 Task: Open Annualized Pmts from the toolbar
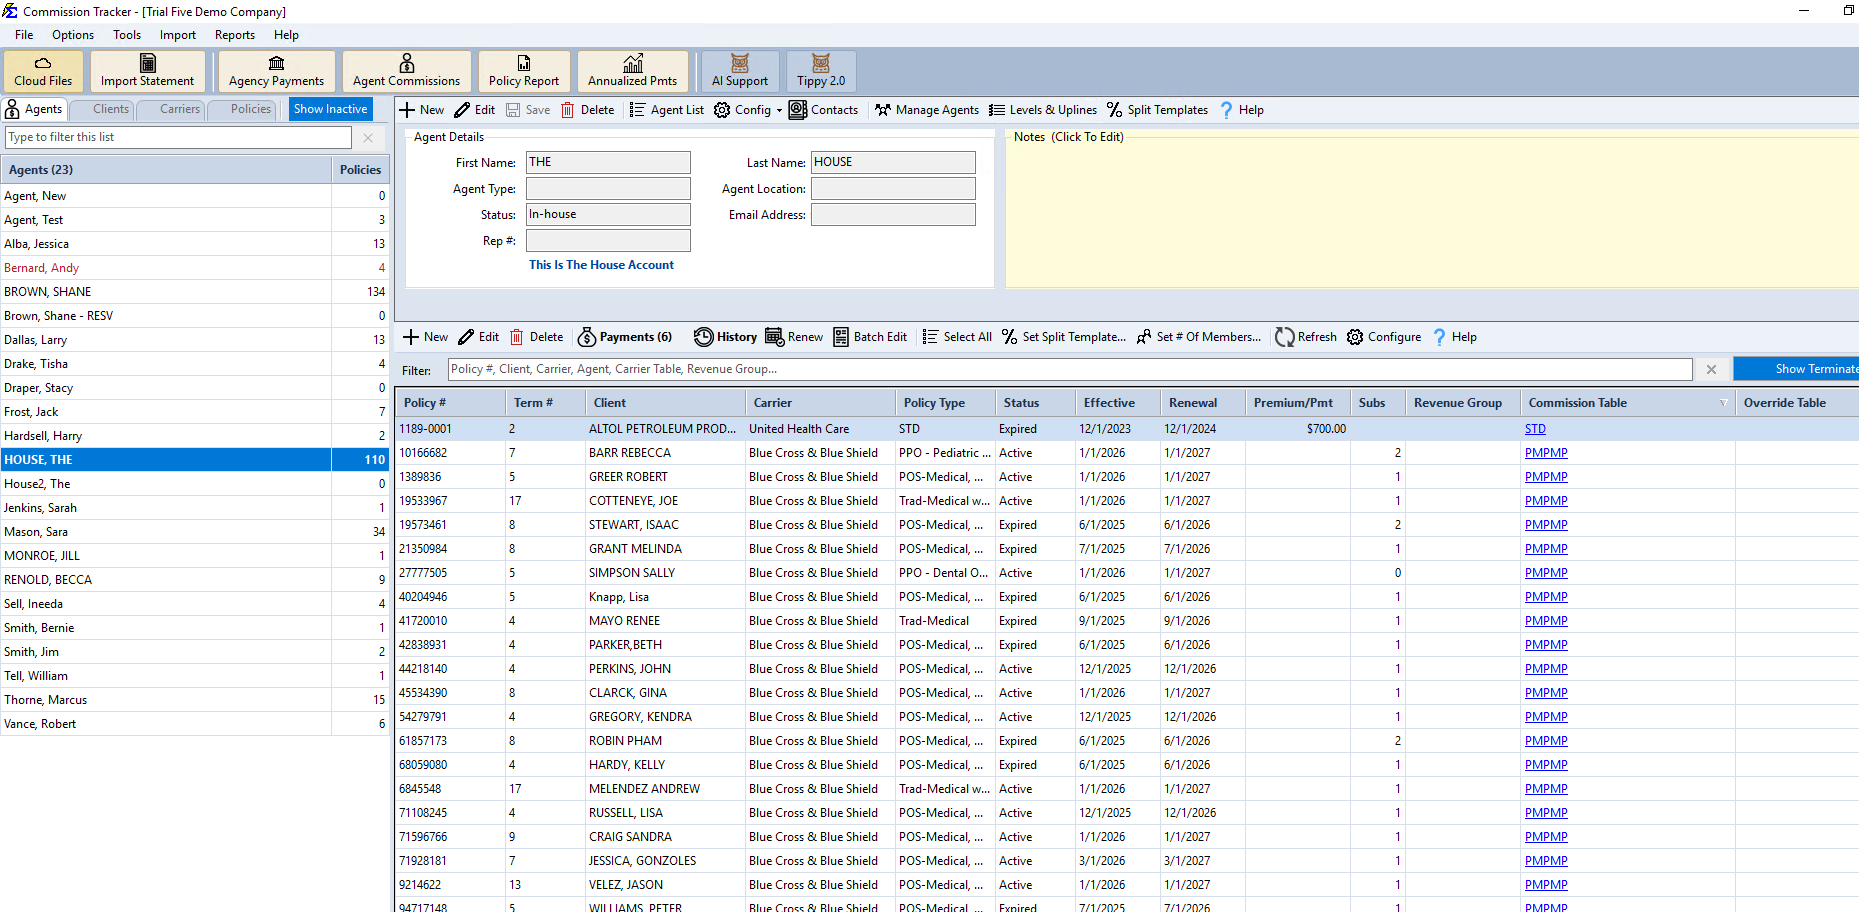632,71
